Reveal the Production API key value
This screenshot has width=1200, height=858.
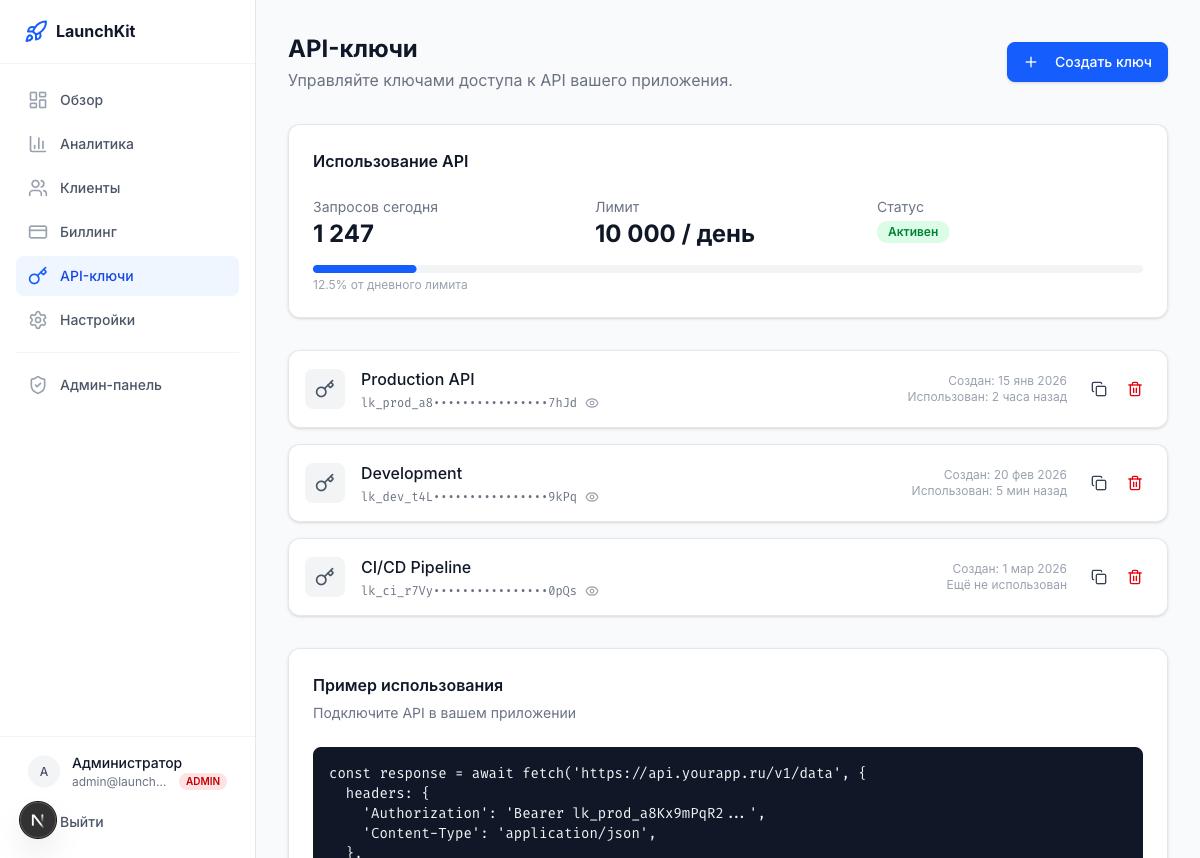pyautogui.click(x=592, y=403)
